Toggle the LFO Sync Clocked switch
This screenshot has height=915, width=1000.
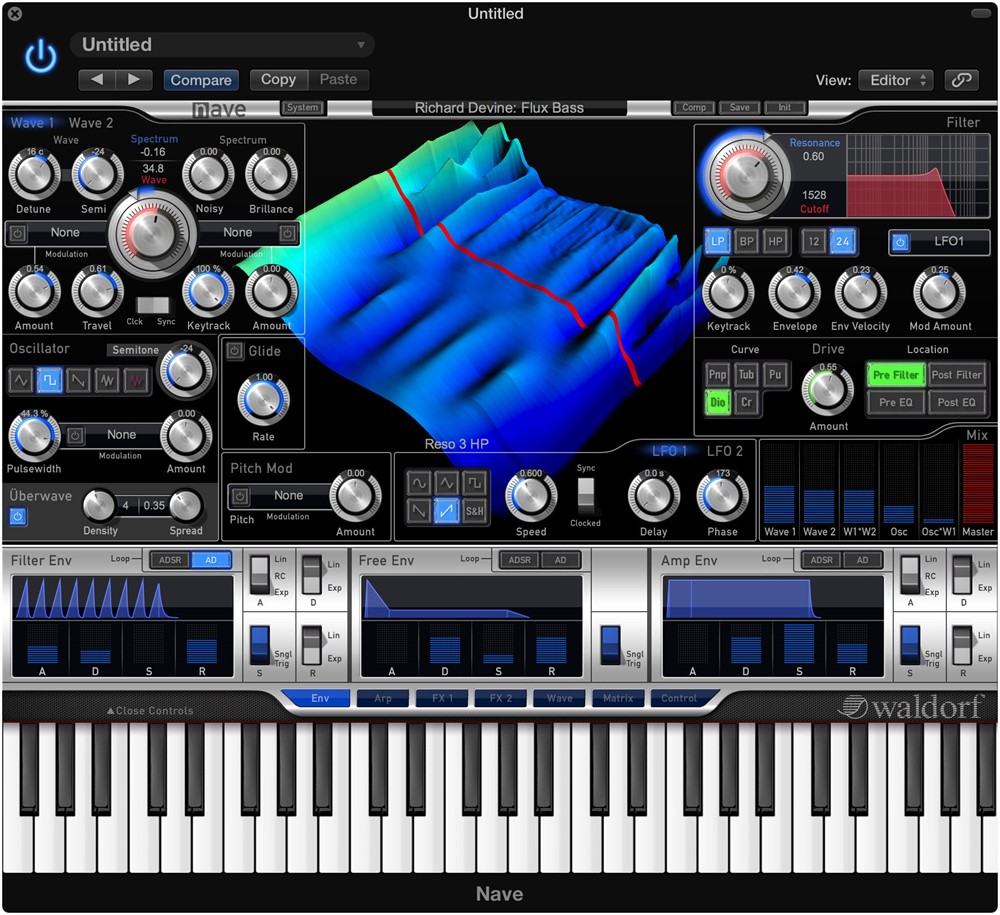coord(585,496)
